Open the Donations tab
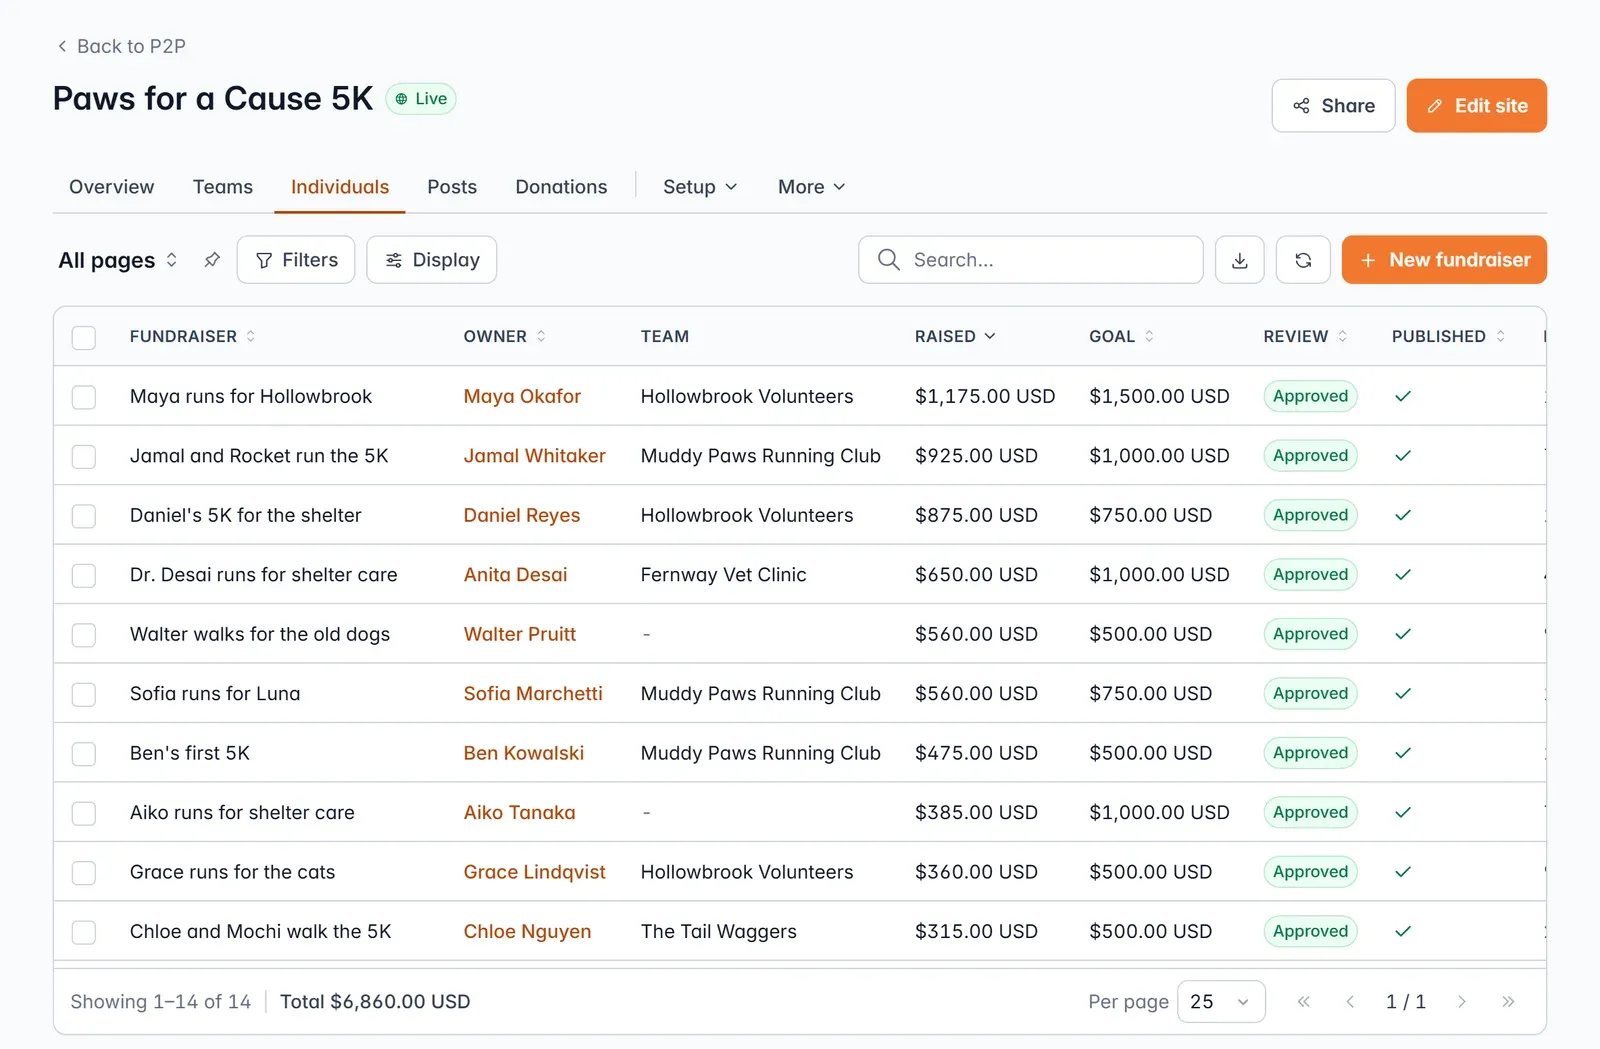The image size is (1600, 1049). (561, 187)
